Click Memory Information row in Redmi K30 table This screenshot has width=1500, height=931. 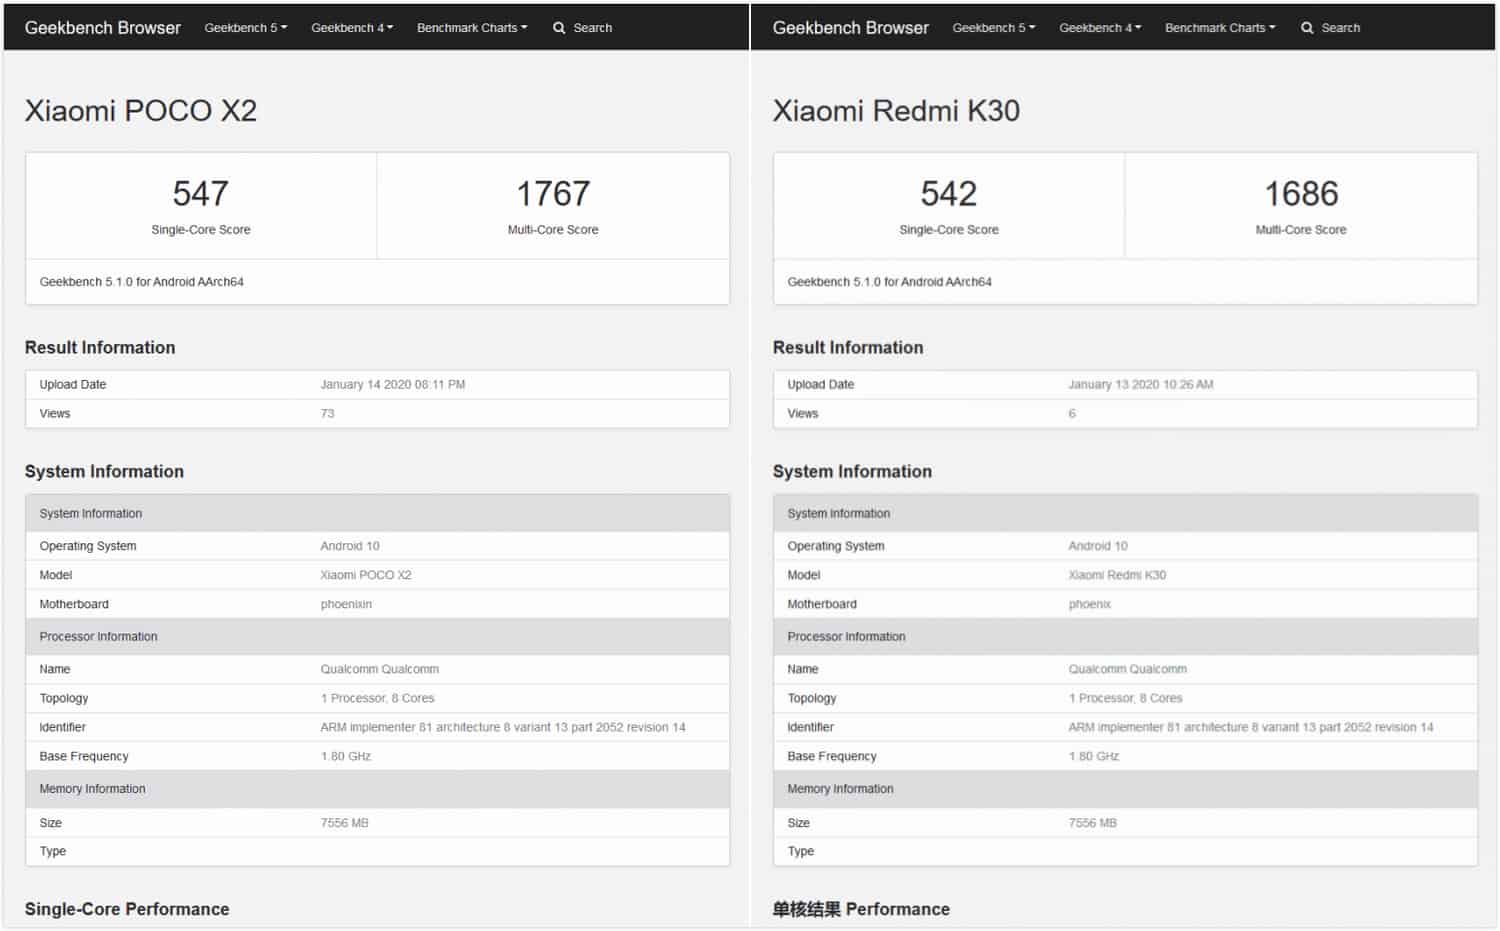[1125, 789]
